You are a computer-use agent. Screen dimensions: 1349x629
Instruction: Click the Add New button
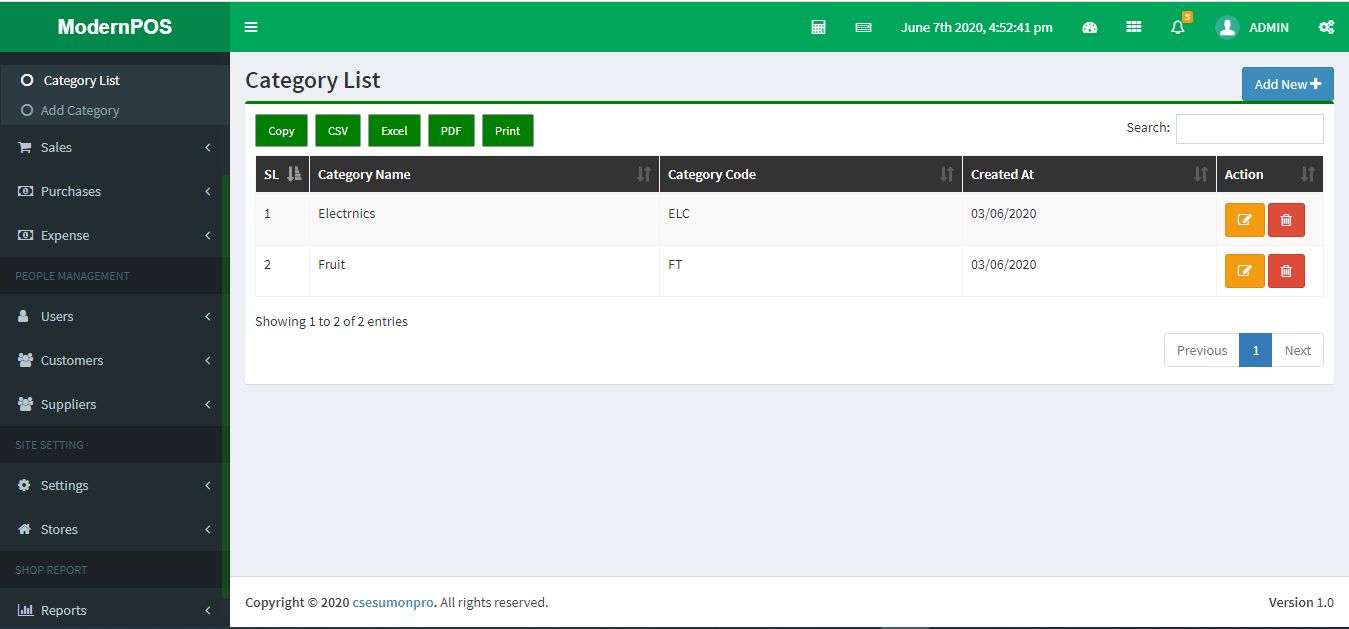coord(1288,84)
